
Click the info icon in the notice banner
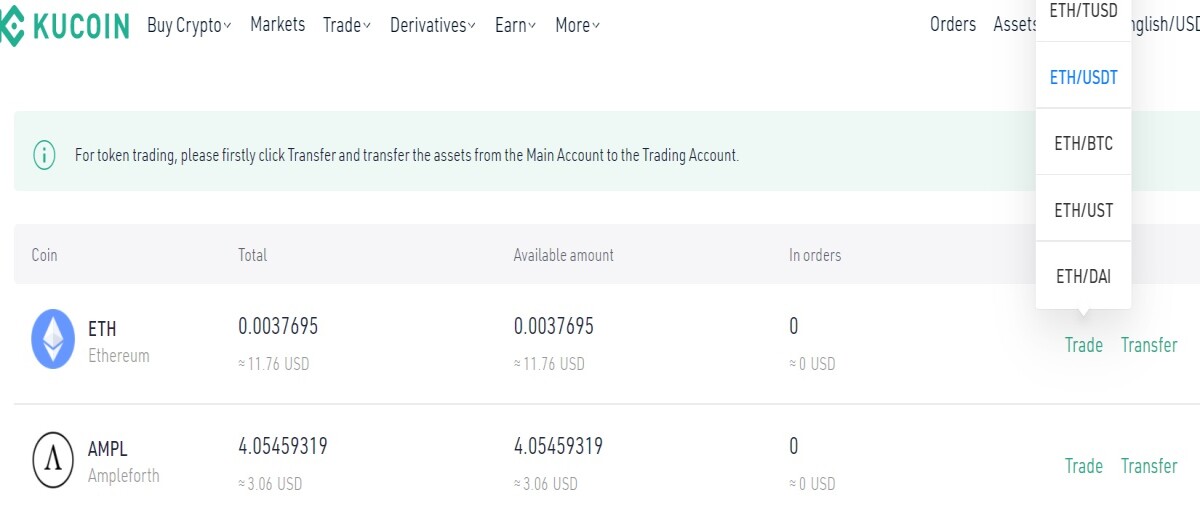coord(44,155)
